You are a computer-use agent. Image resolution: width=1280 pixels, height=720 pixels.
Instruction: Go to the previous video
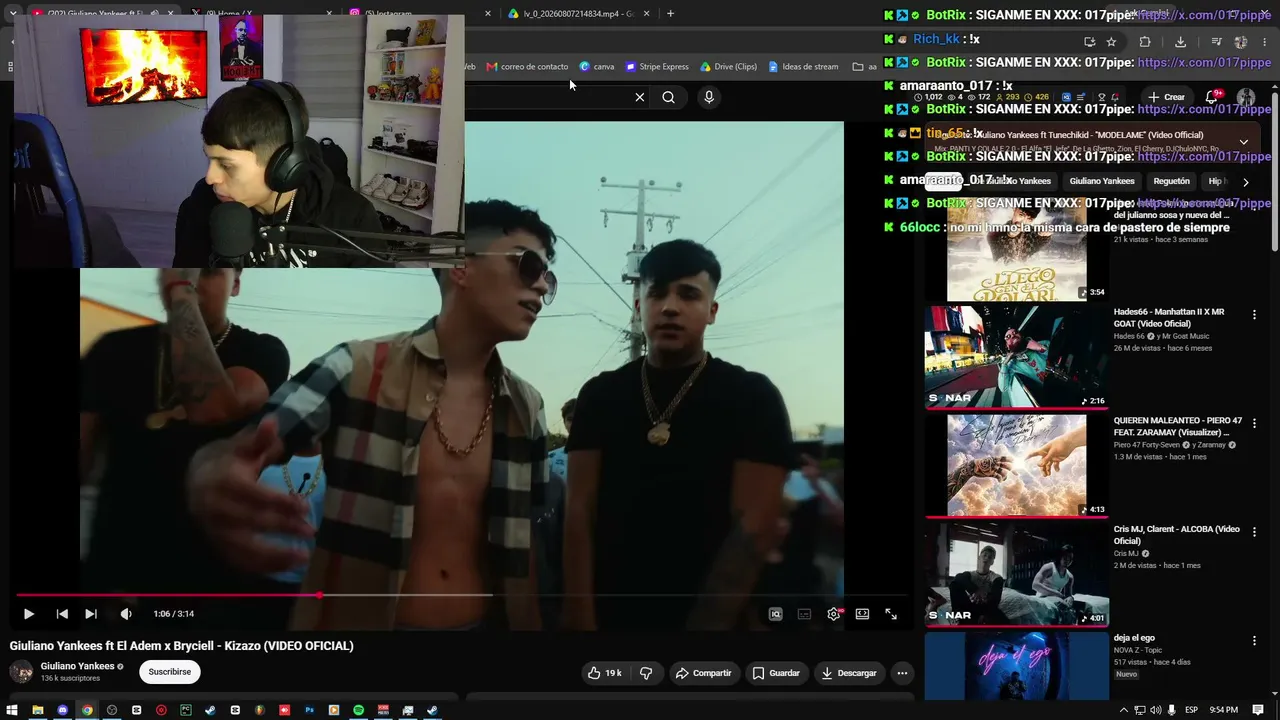62,614
